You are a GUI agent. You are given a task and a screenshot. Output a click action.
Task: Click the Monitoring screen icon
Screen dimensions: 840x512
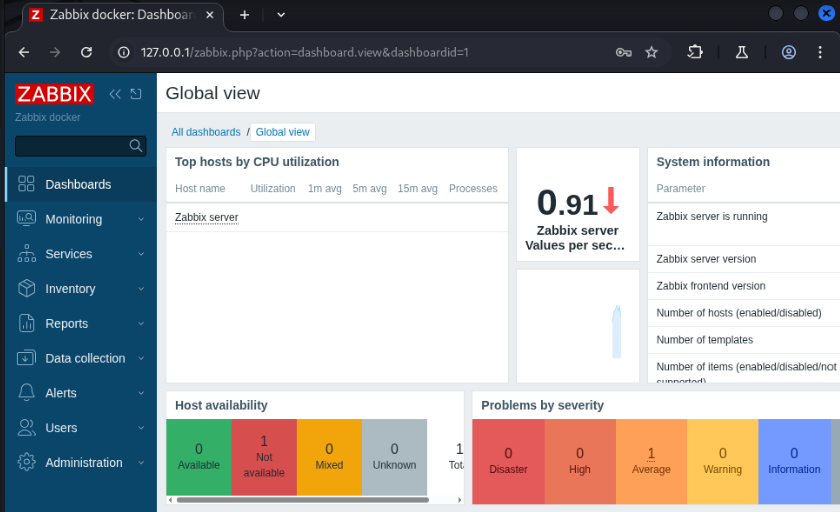click(26, 219)
